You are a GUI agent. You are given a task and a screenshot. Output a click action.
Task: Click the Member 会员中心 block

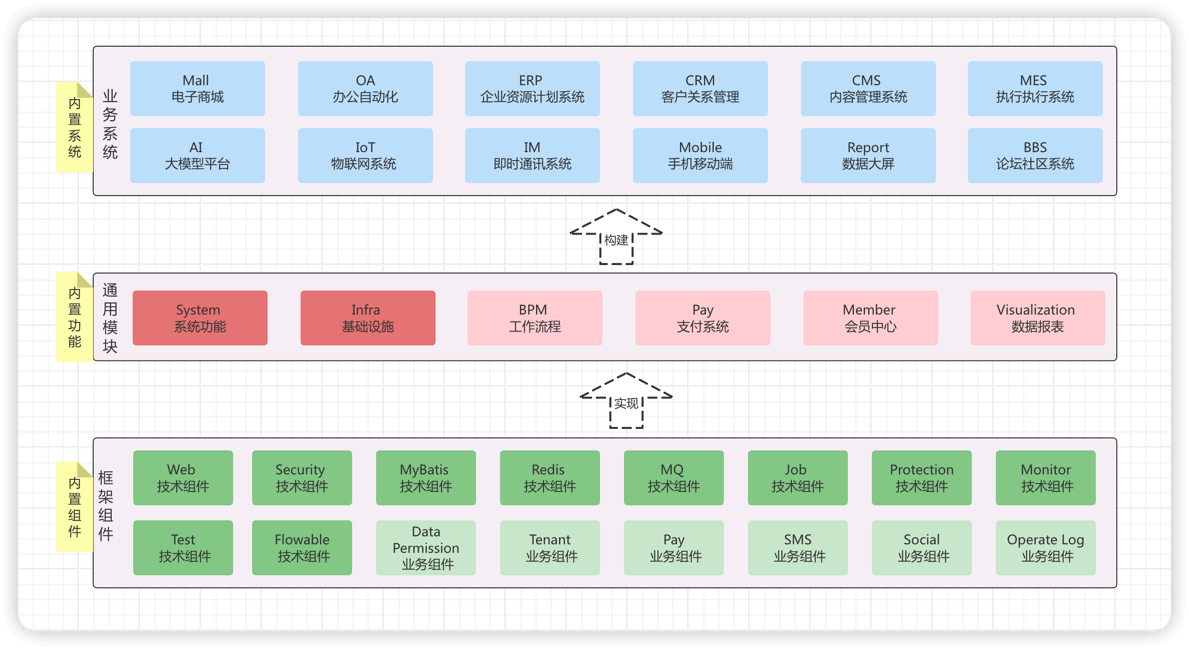(870, 318)
